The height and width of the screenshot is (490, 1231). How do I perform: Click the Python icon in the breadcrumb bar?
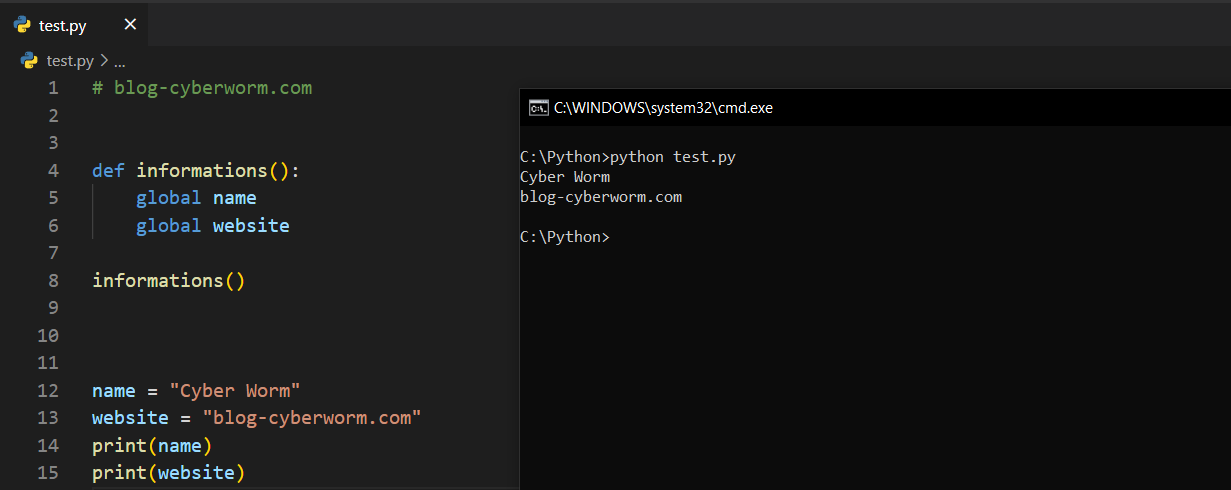point(30,61)
